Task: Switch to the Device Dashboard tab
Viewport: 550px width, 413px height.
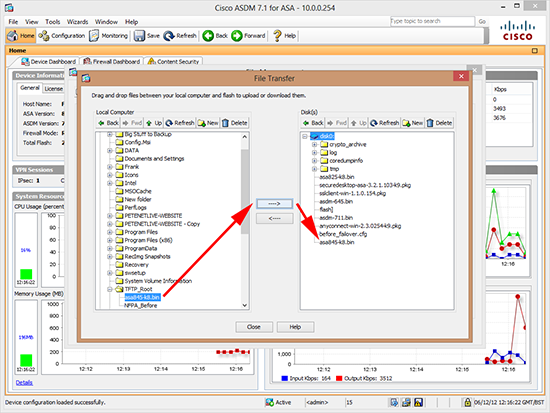Action: pyautogui.click(x=48, y=61)
